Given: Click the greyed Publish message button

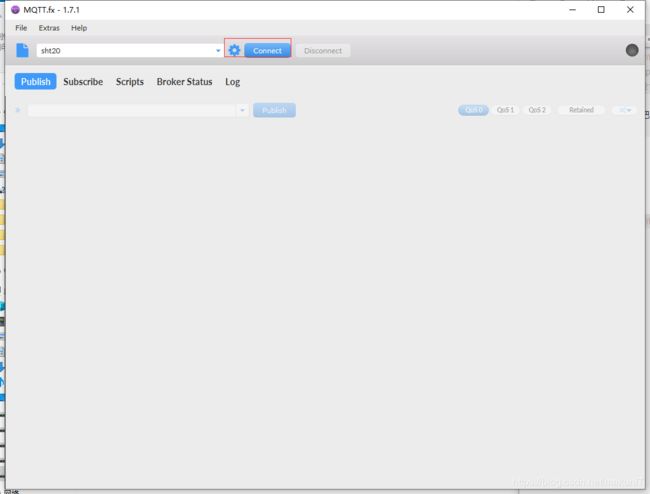Looking at the screenshot, I should click(x=274, y=110).
